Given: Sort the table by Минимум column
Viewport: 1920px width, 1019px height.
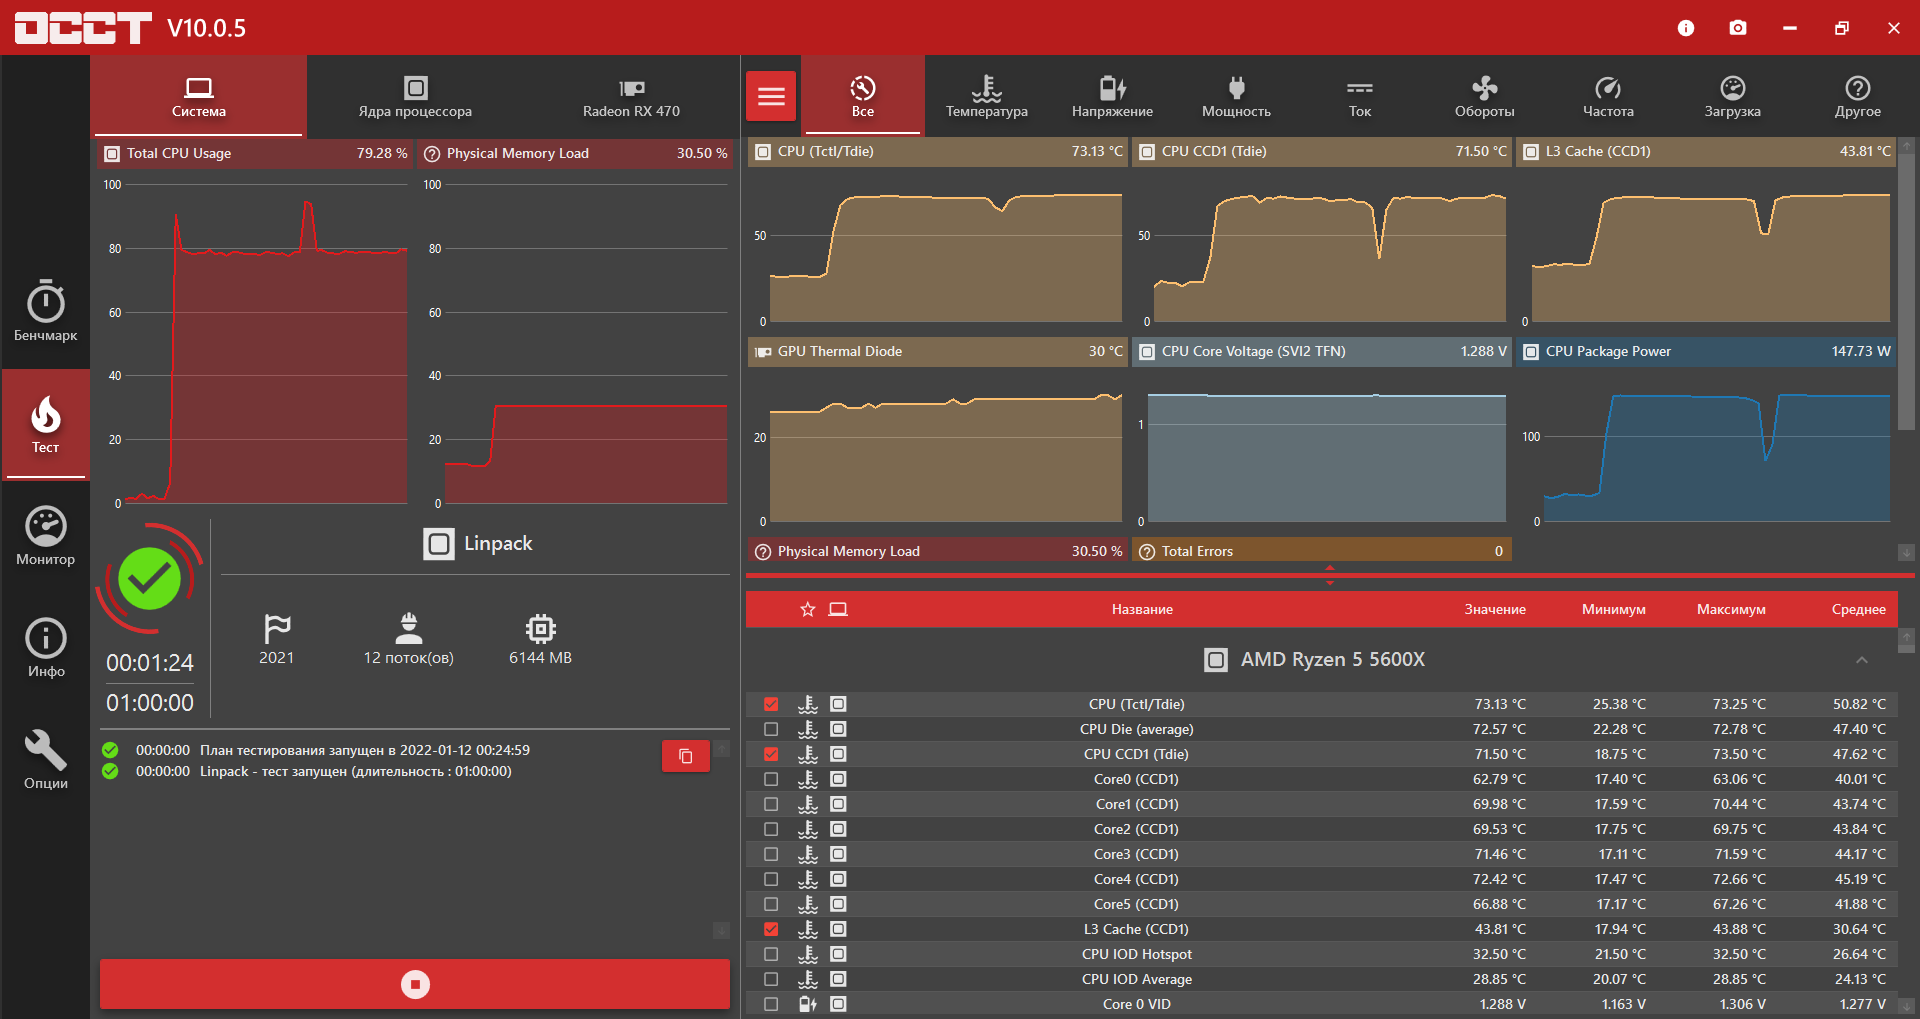Looking at the screenshot, I should (1613, 610).
